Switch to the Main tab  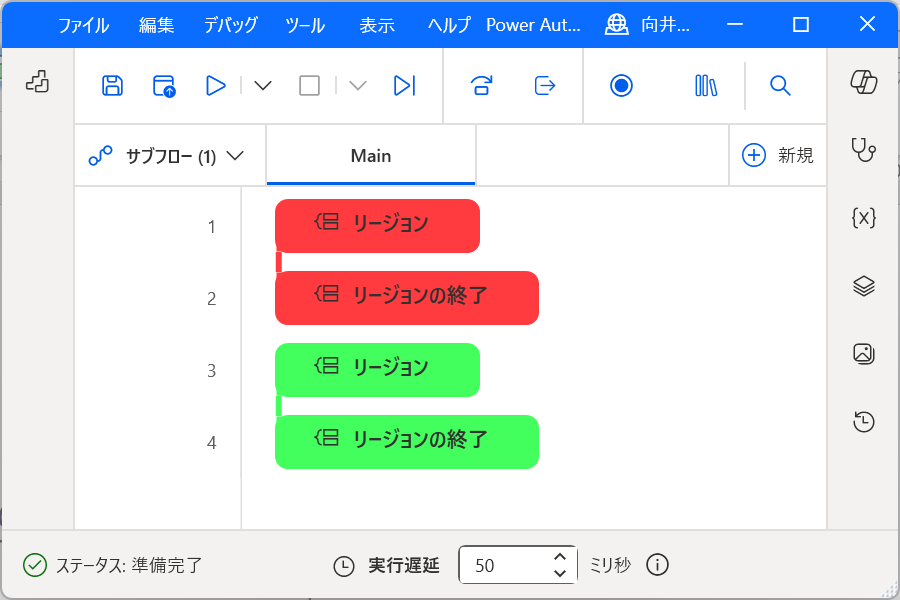[x=371, y=156]
